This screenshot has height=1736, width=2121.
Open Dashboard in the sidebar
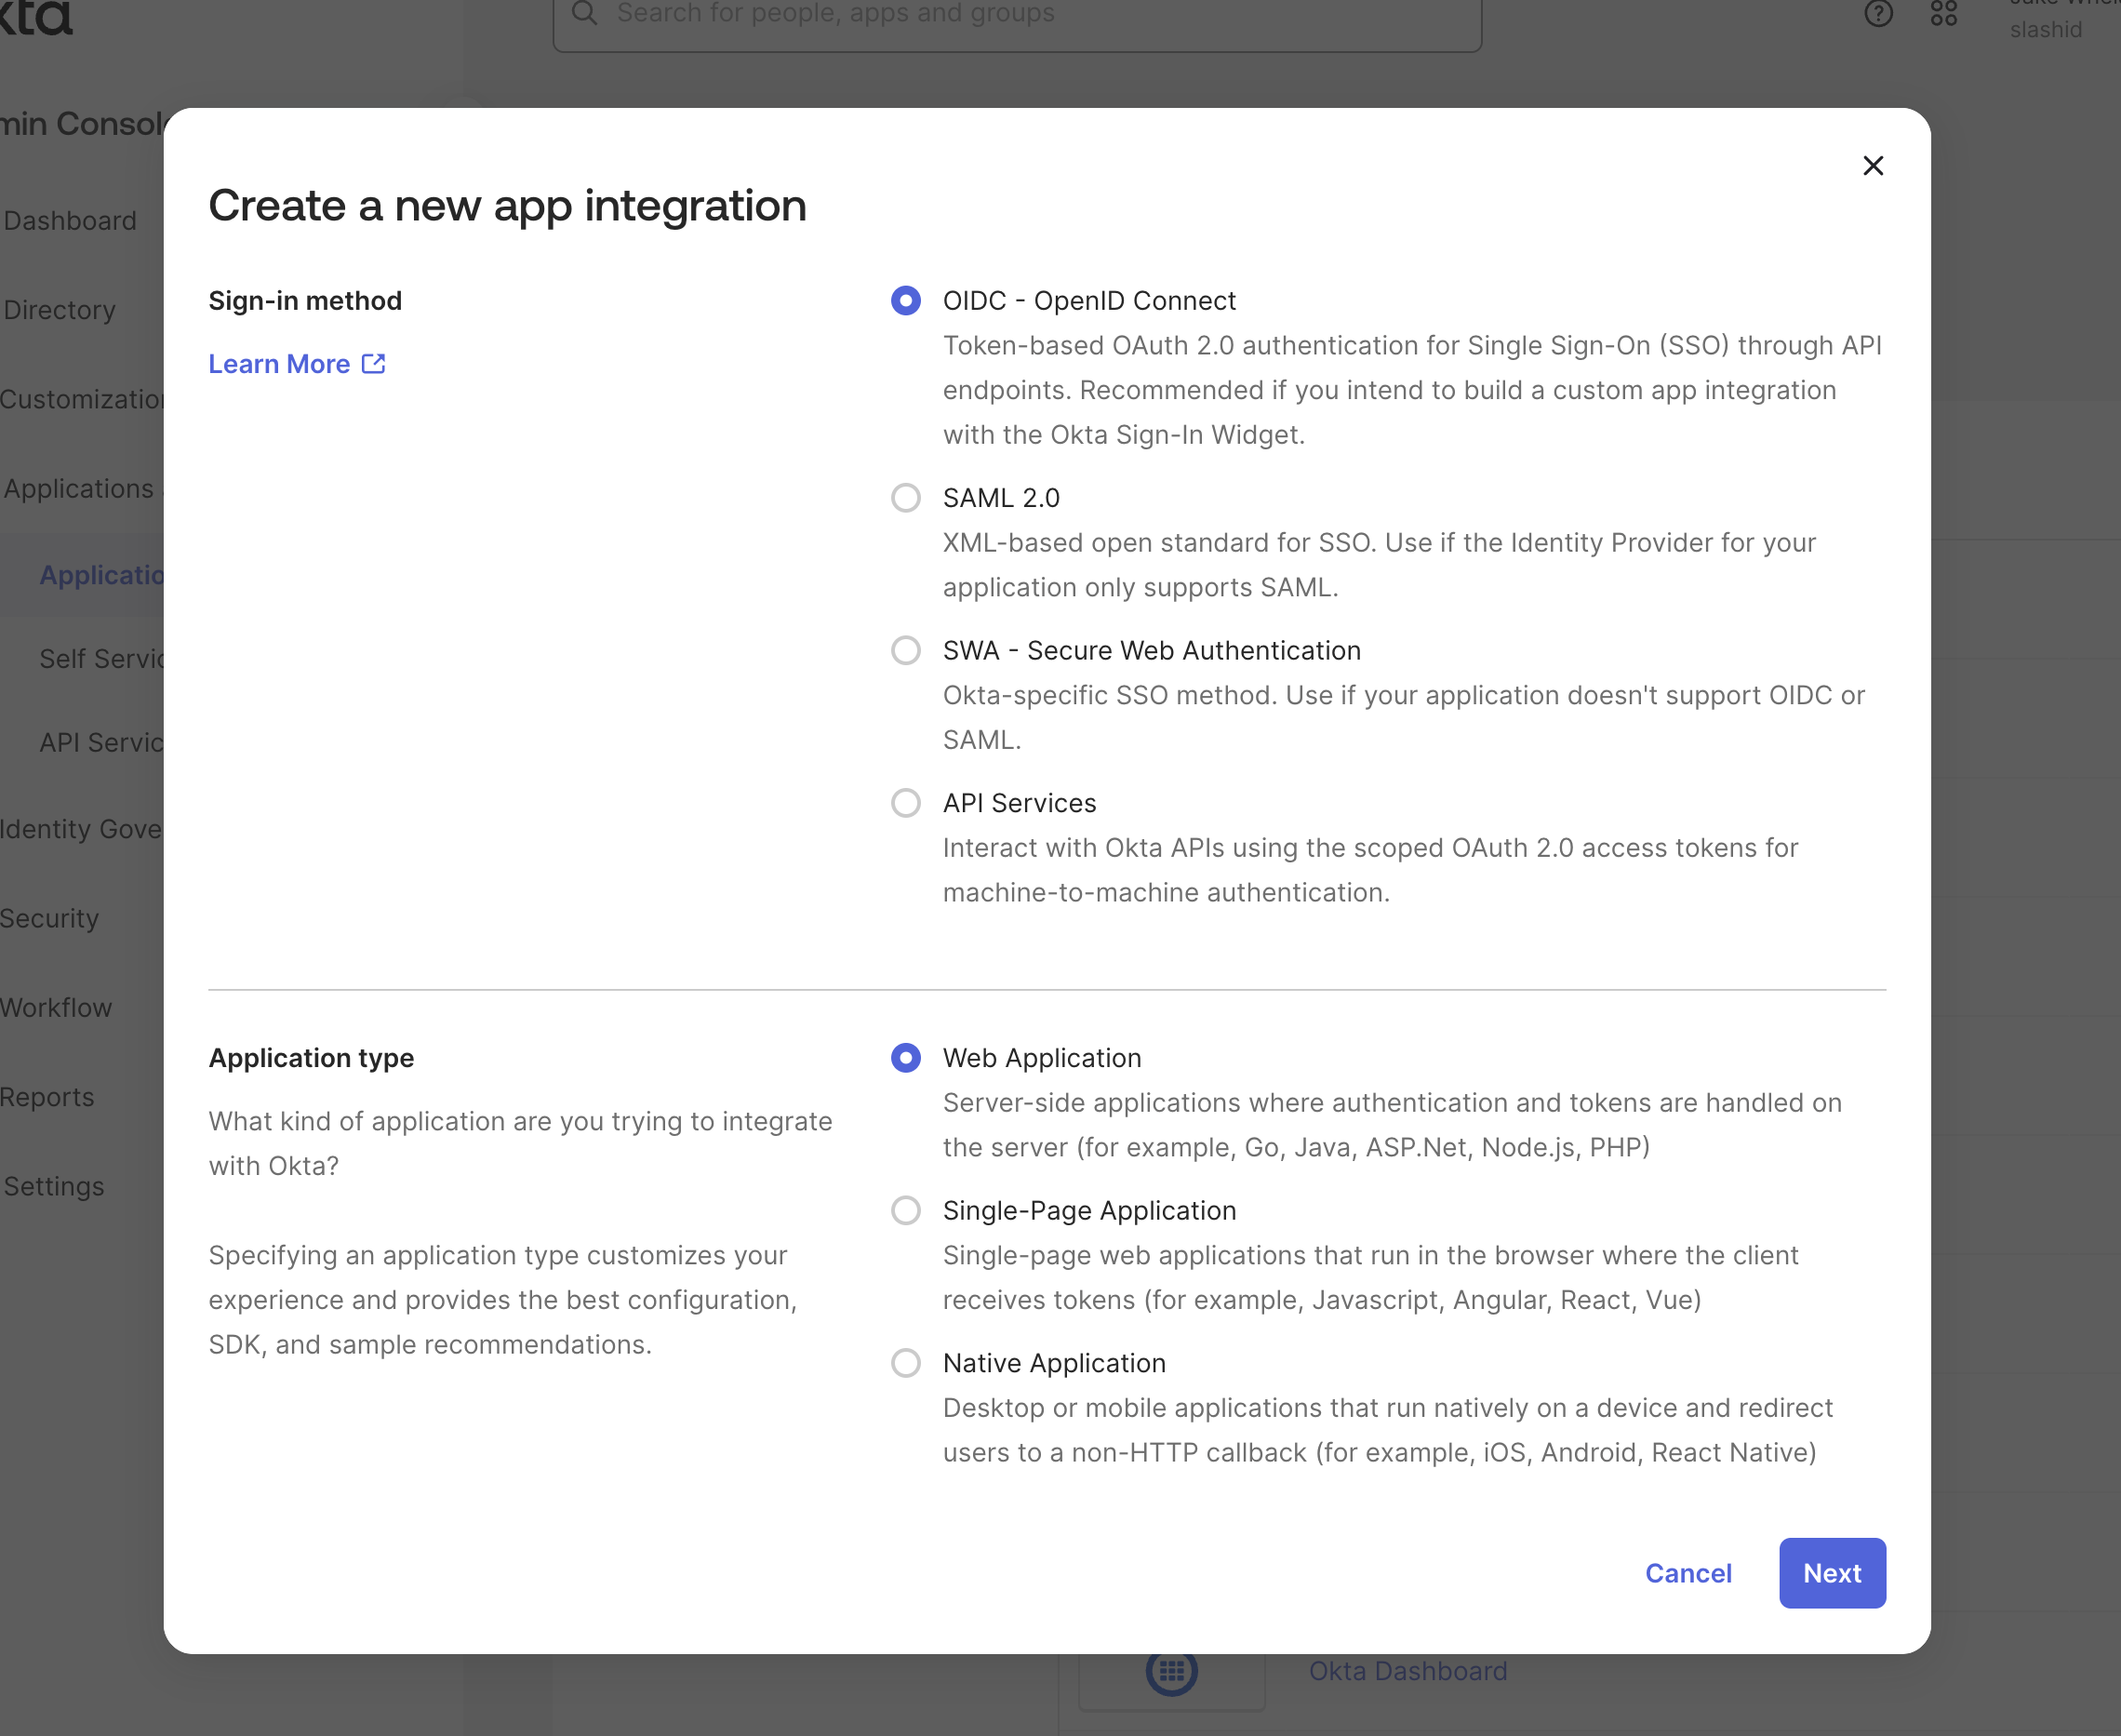click(x=69, y=221)
